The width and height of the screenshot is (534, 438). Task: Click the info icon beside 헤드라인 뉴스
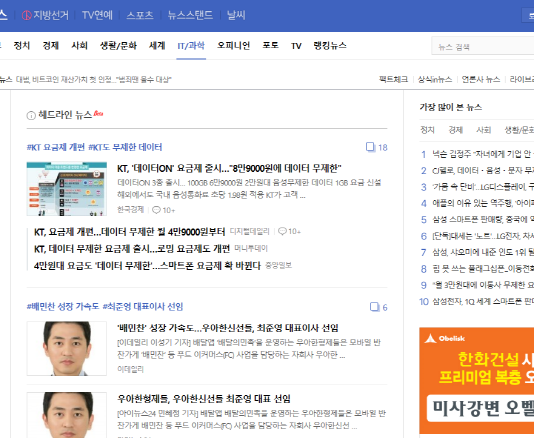point(31,116)
